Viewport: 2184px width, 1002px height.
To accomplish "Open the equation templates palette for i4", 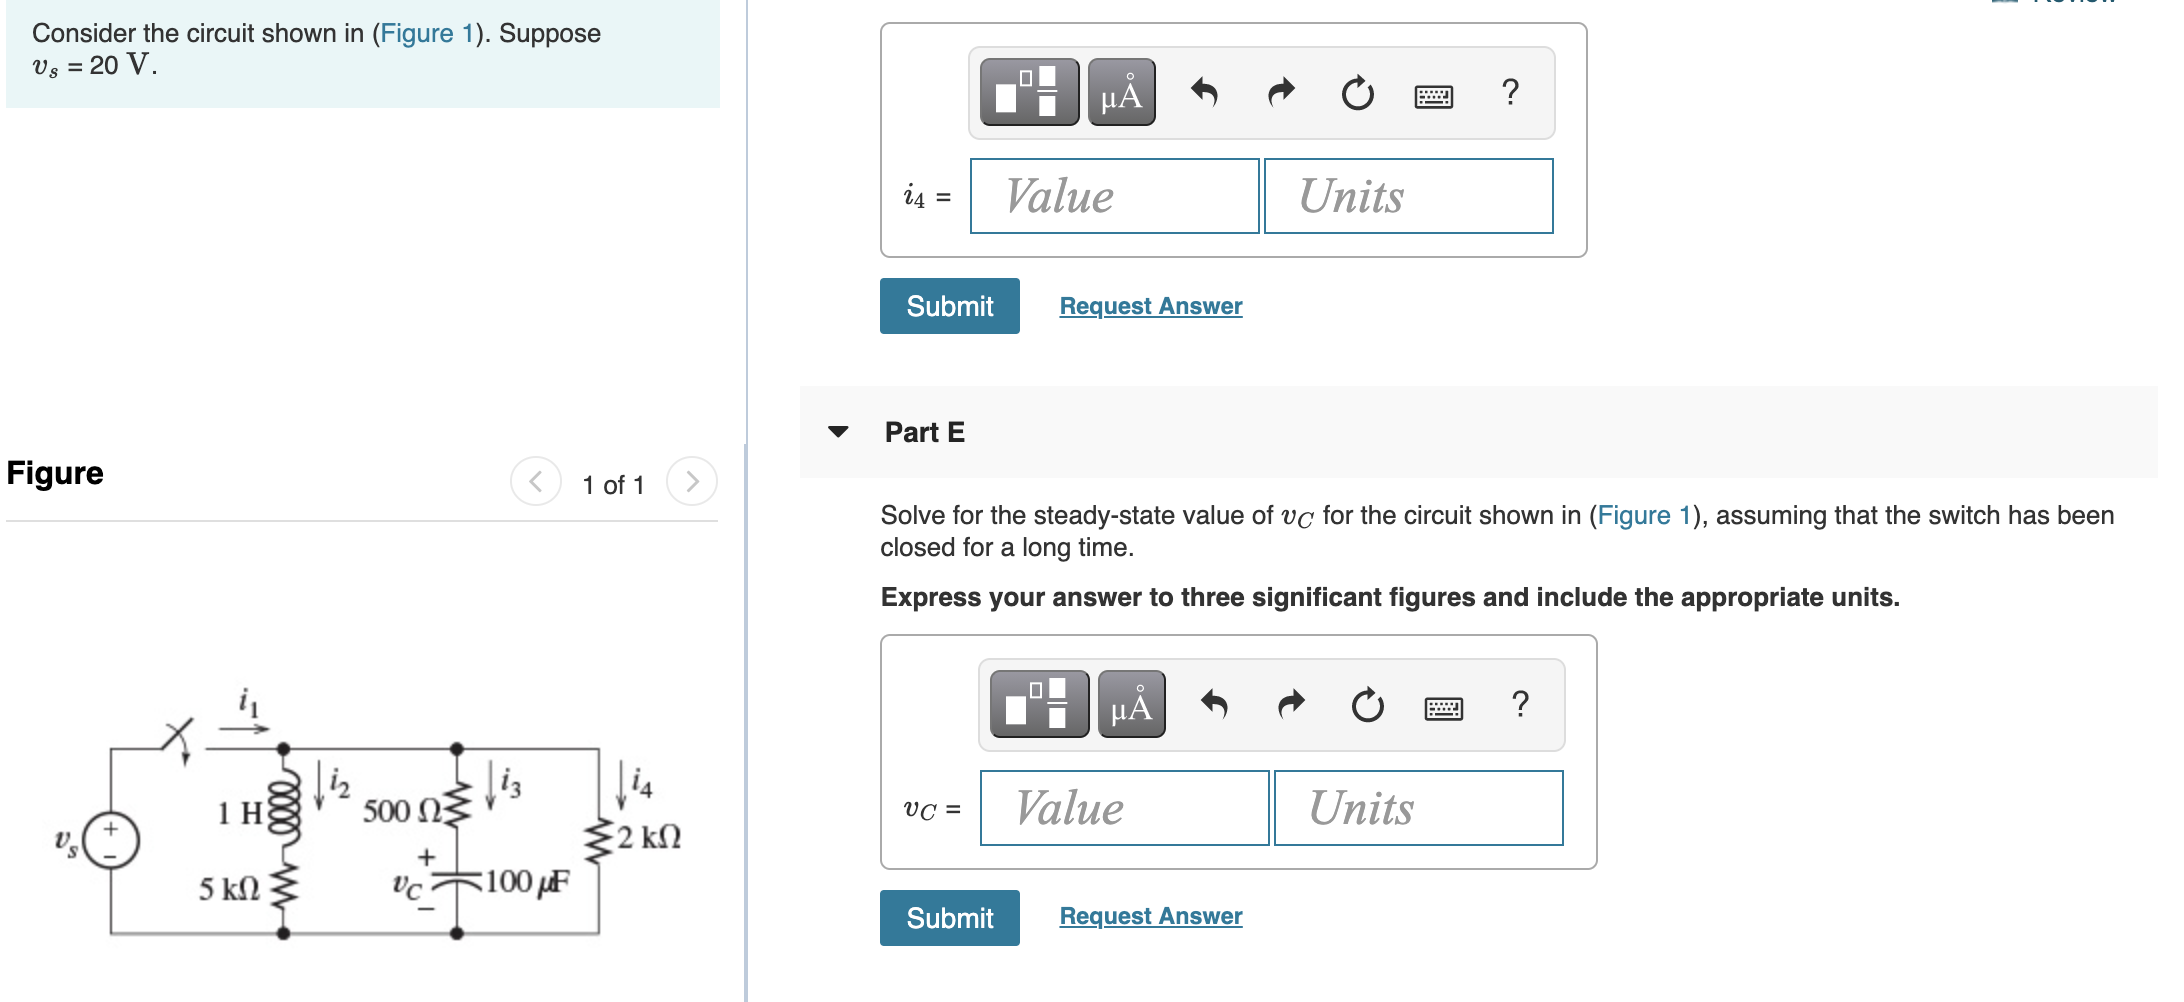I will coord(1030,93).
